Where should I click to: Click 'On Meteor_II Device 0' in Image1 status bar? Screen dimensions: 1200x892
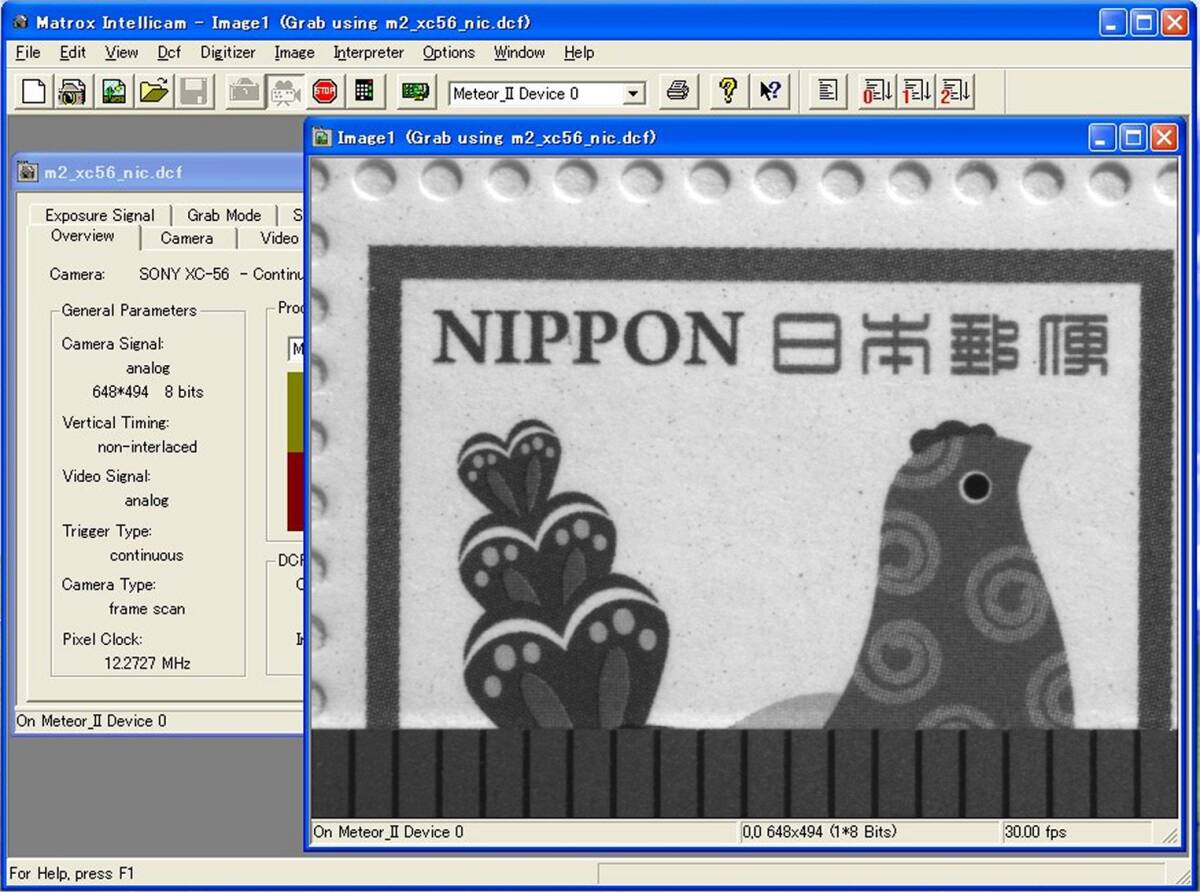[x=389, y=832]
